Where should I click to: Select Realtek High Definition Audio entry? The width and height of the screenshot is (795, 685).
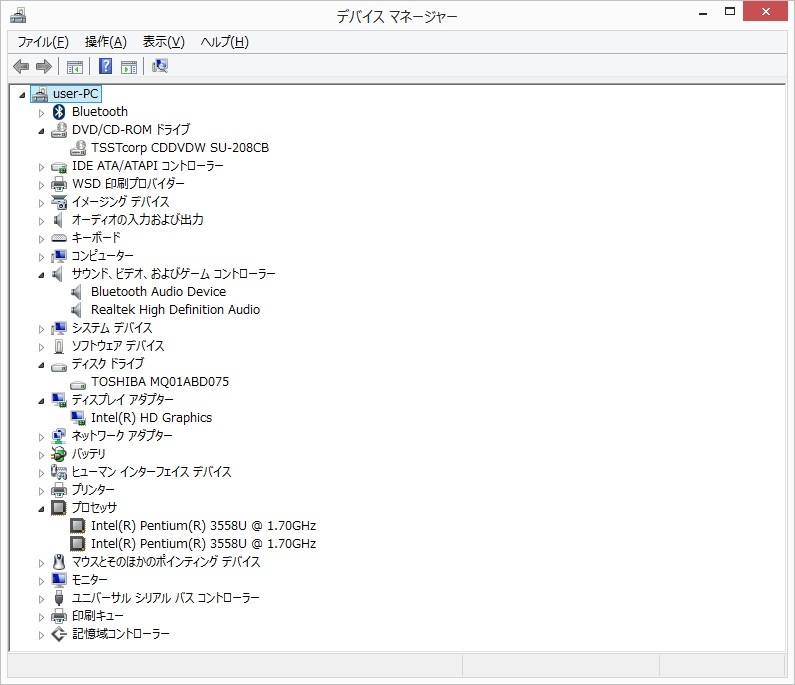click(175, 310)
